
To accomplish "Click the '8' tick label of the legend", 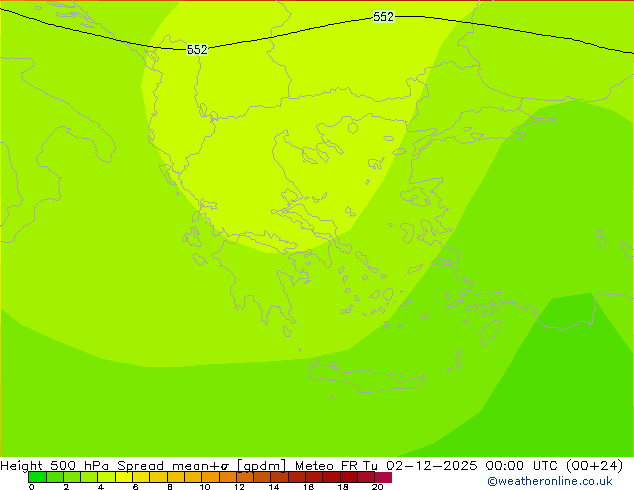I will tap(170, 486).
